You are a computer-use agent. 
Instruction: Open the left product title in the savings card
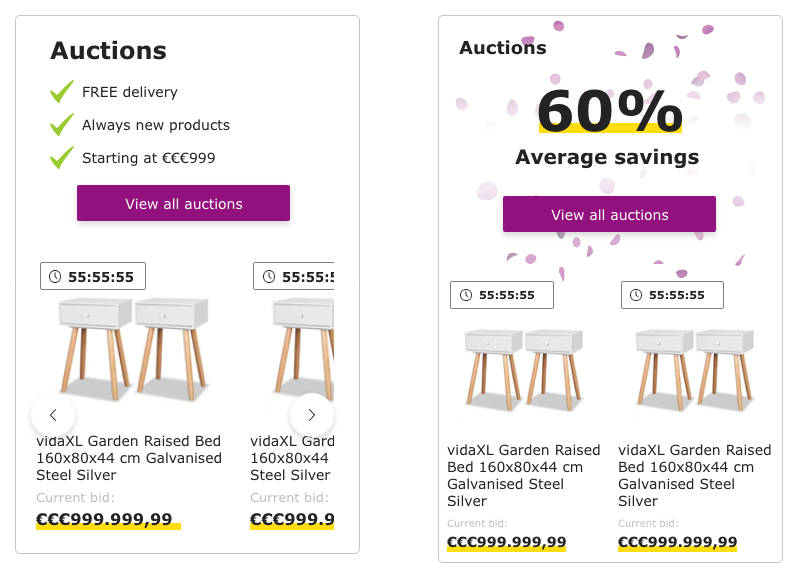point(524,476)
